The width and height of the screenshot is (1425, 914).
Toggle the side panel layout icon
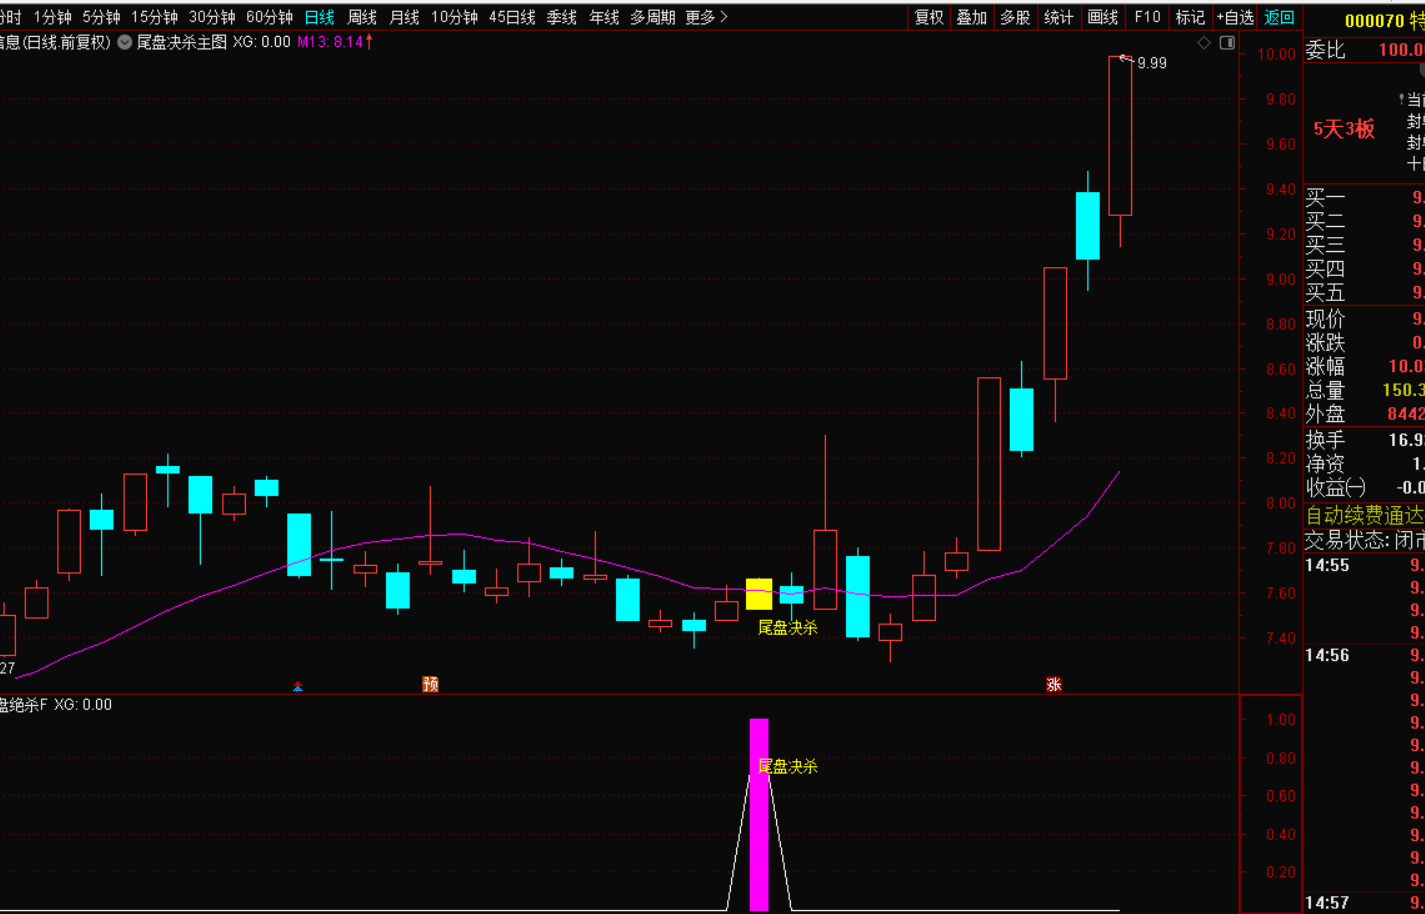pos(1227,42)
